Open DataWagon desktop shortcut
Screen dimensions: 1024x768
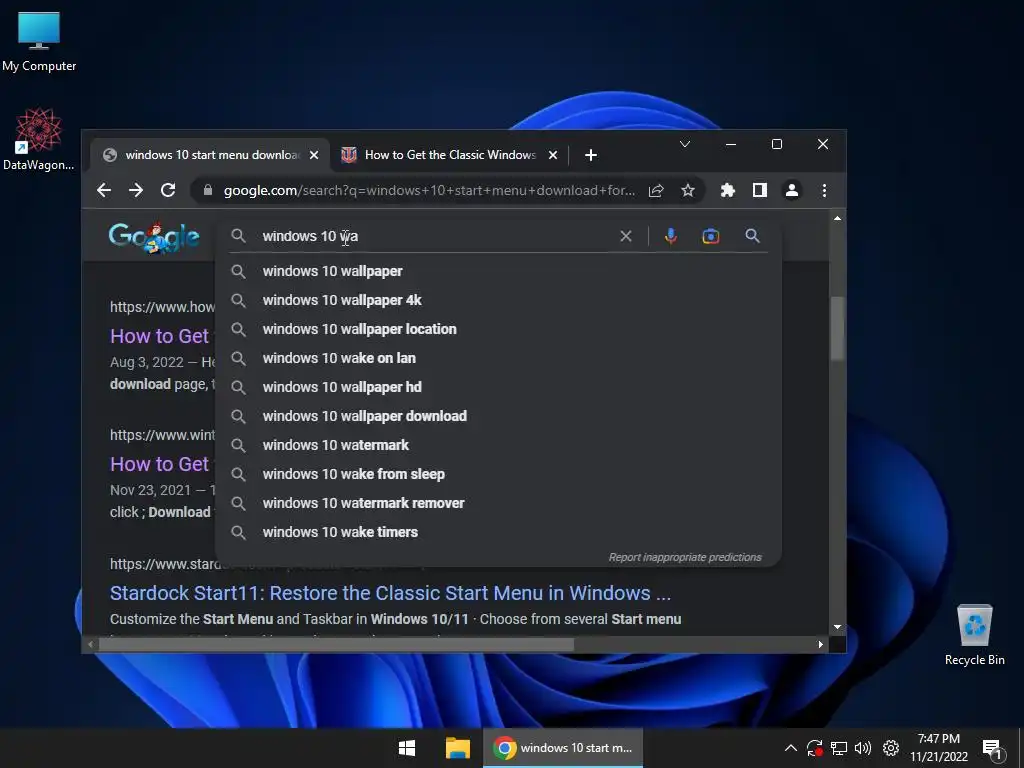click(39, 140)
